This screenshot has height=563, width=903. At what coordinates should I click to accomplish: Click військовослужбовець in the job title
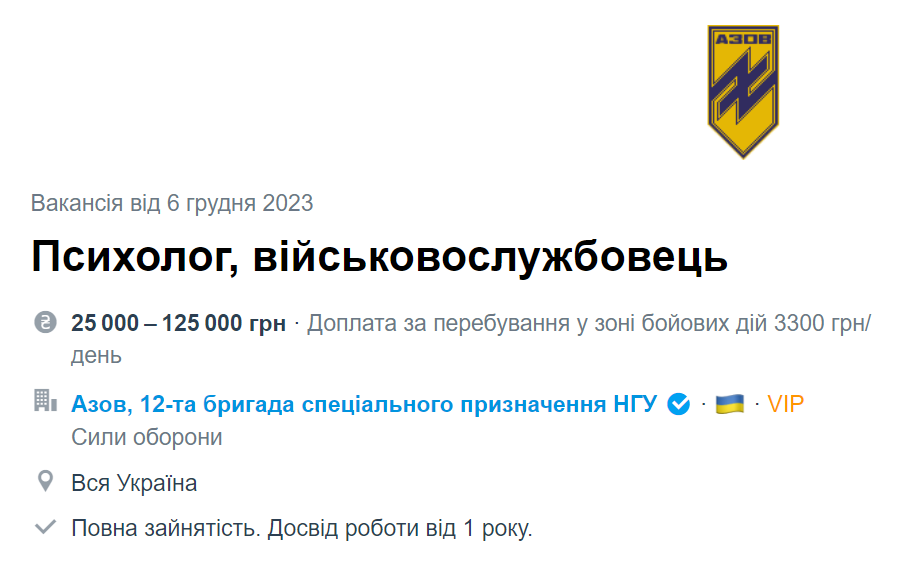tap(491, 258)
